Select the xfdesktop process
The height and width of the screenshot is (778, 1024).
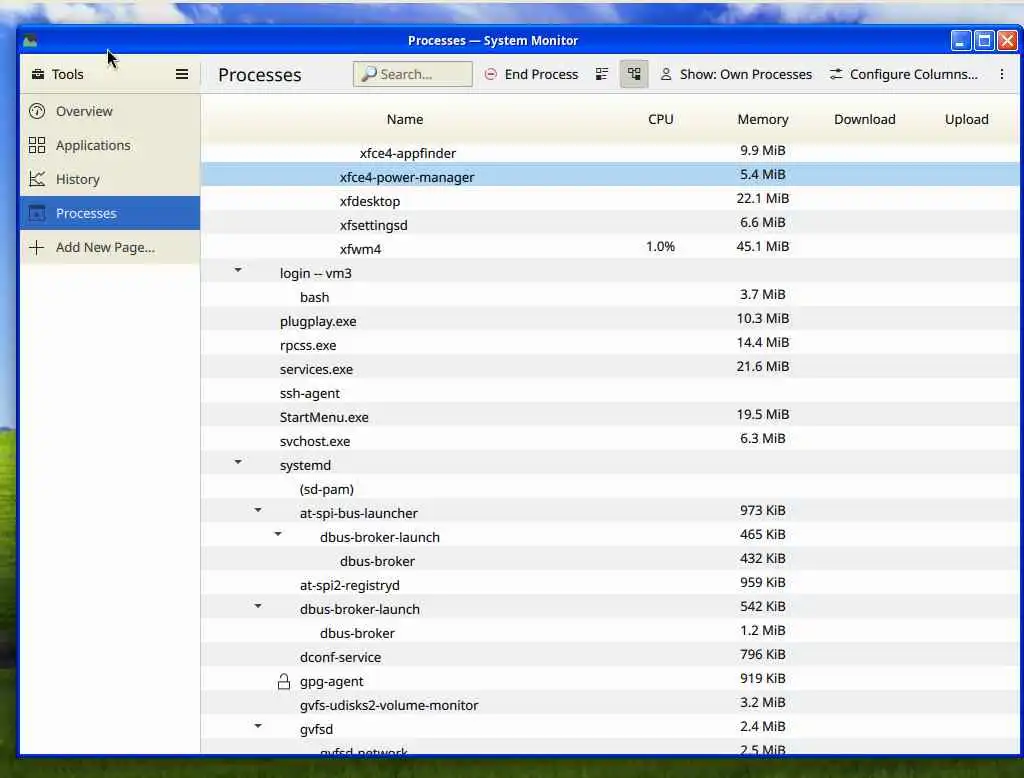[x=609, y=199]
